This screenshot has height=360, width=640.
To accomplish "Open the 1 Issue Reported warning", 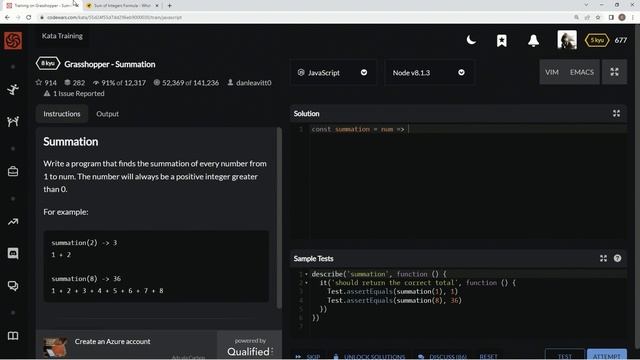I will pos(74,93).
